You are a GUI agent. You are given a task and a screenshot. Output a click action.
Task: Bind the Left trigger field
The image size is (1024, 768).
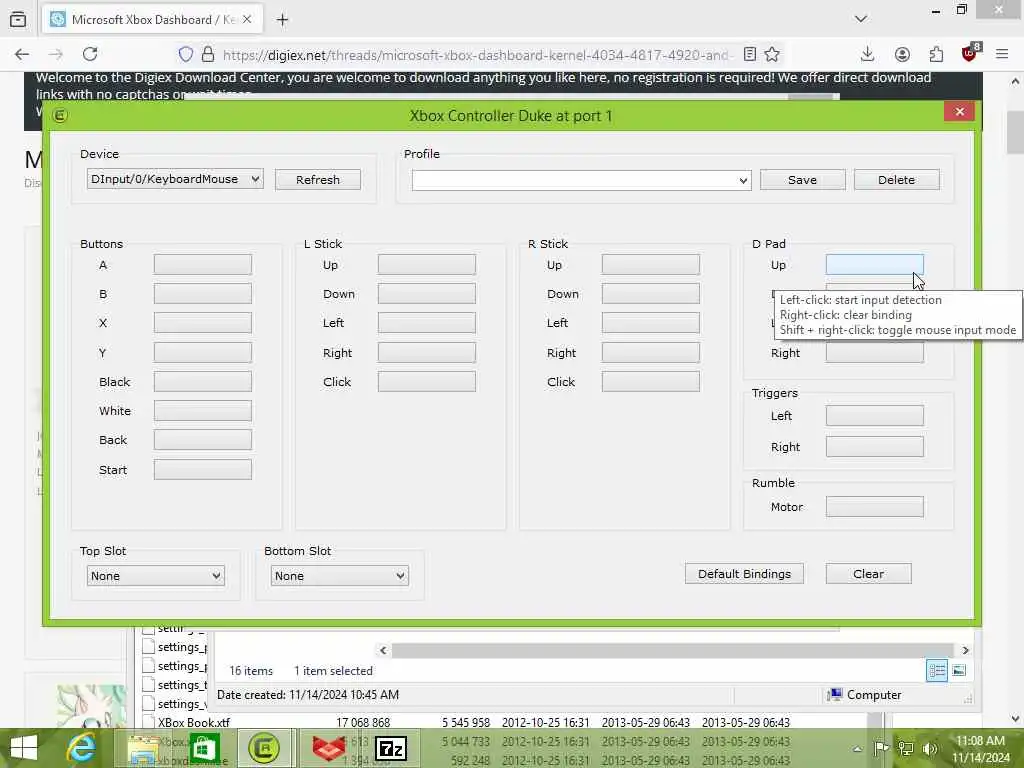(874, 415)
